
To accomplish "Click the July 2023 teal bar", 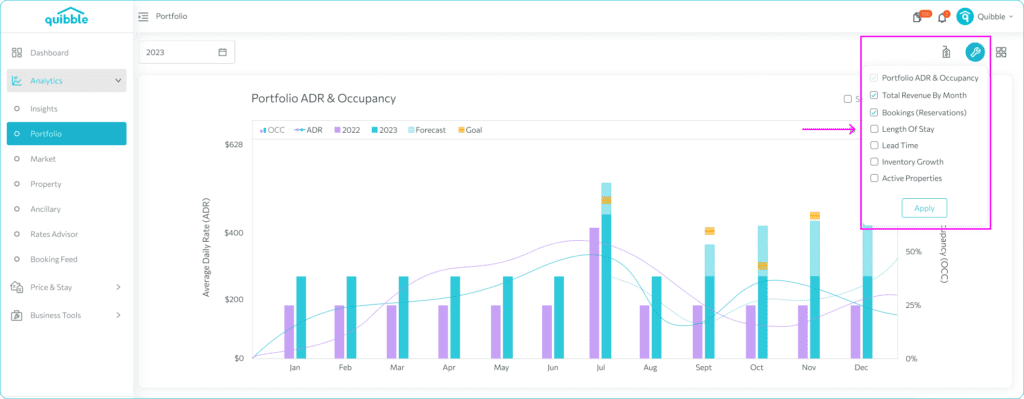I will point(606,286).
